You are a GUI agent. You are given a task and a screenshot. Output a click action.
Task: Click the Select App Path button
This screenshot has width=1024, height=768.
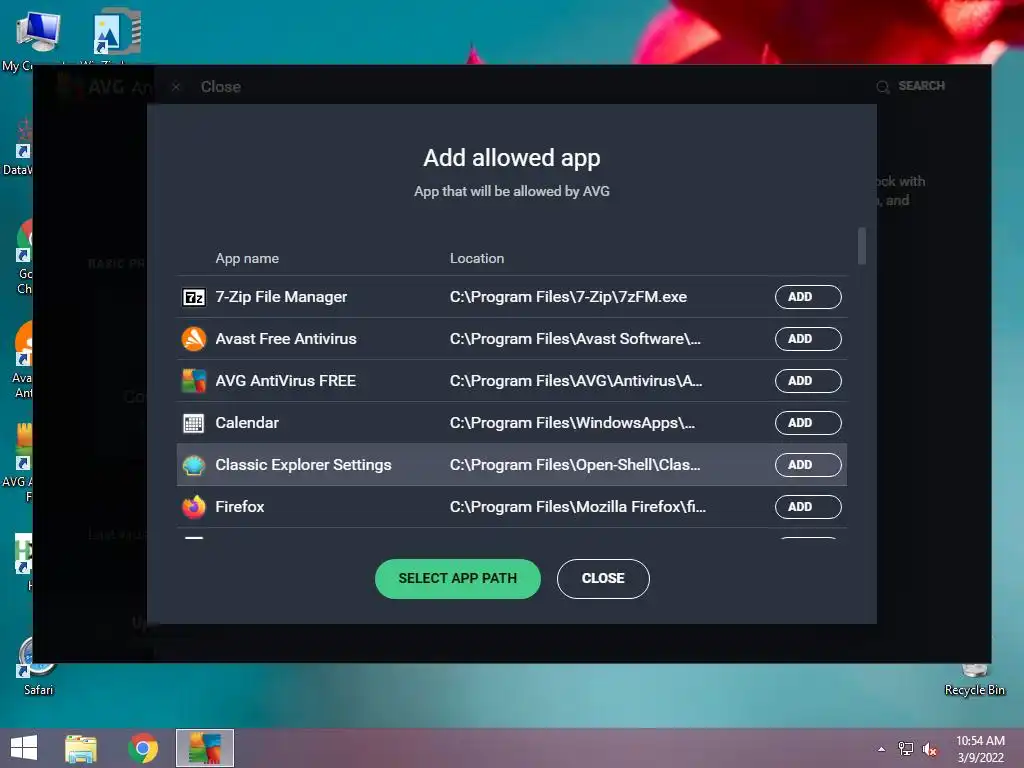pos(458,579)
